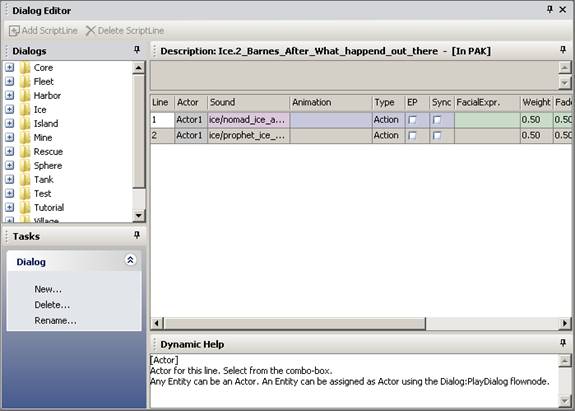Screen dimensions: 575x411
Task: Pin the Dynamic Help panel
Action: (563, 343)
